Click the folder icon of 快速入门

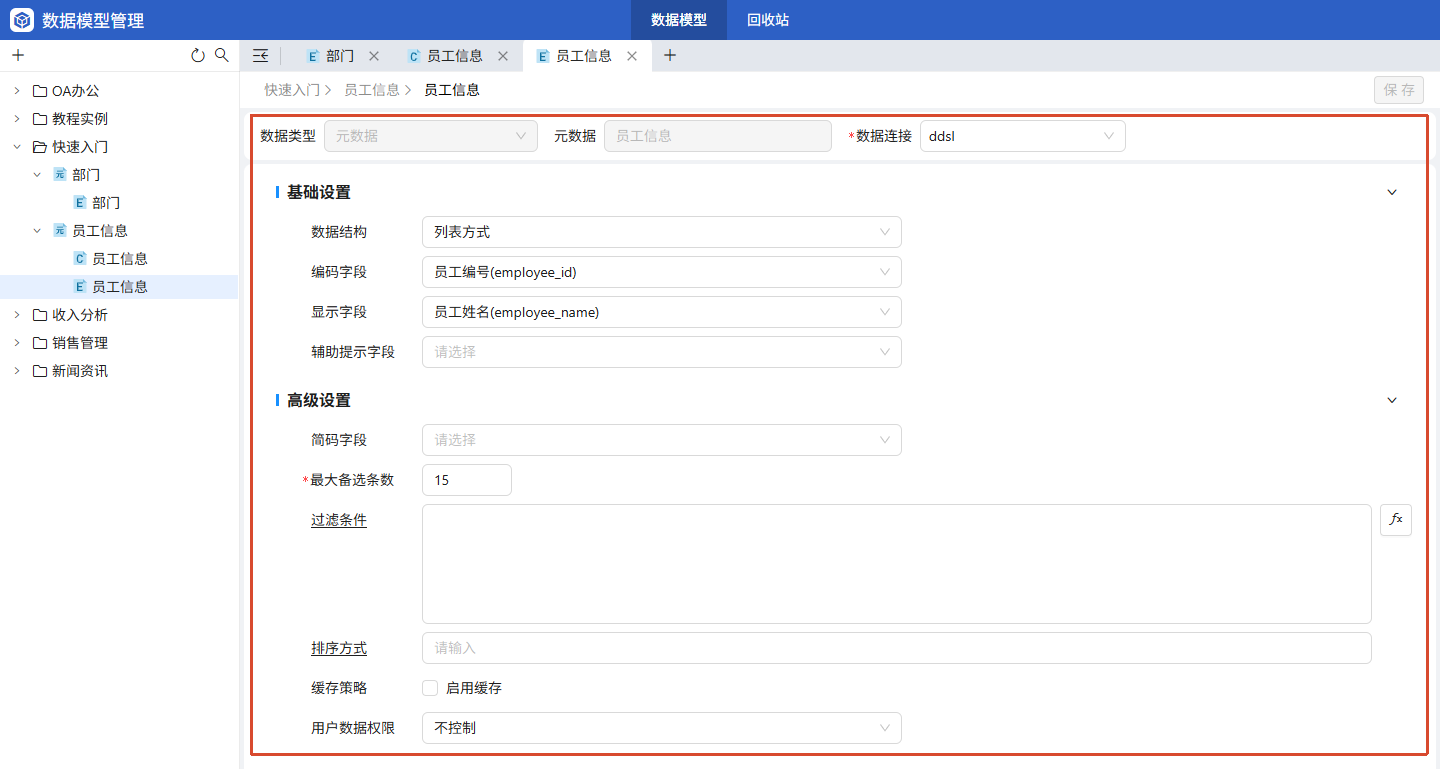tap(40, 147)
